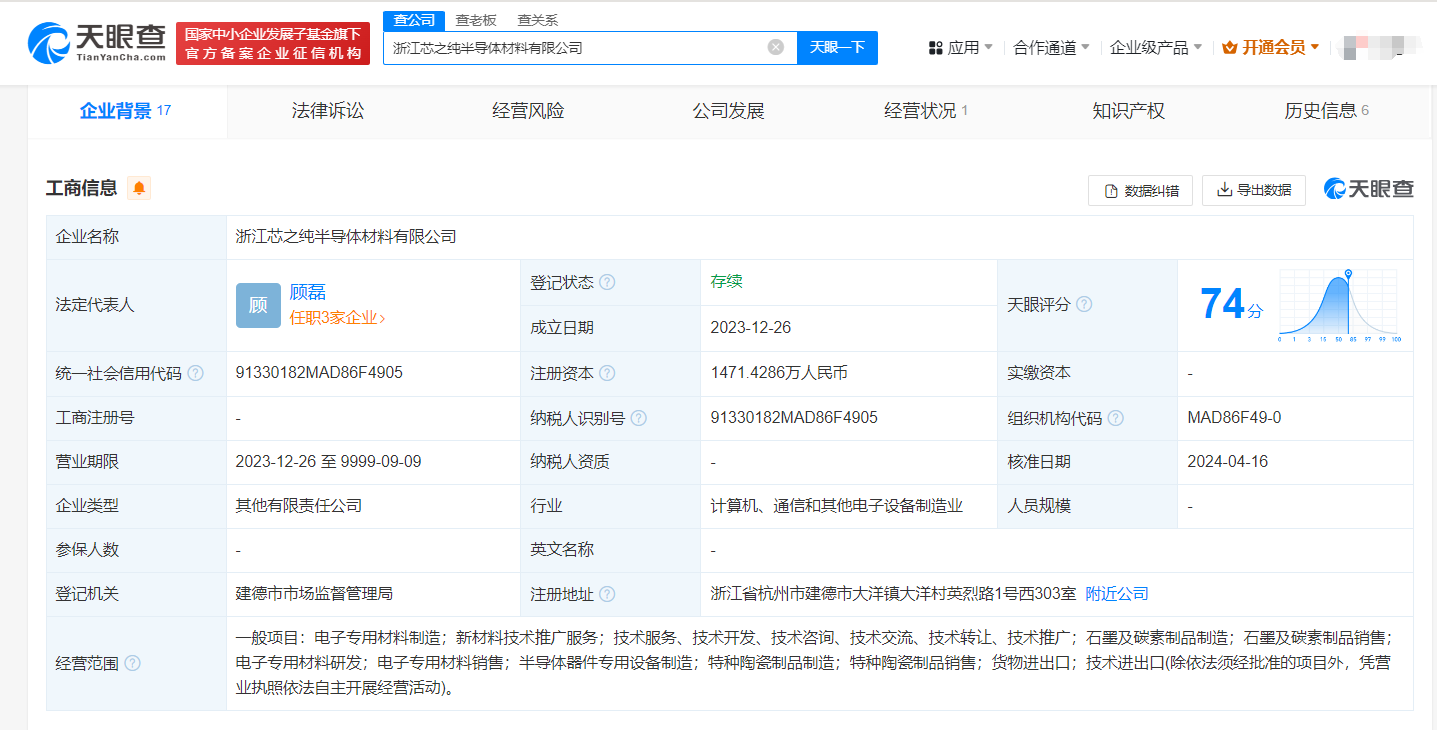Image resolution: width=1437 pixels, height=730 pixels.
Task: Click help icon next to 经营范围
Action: pos(132,663)
